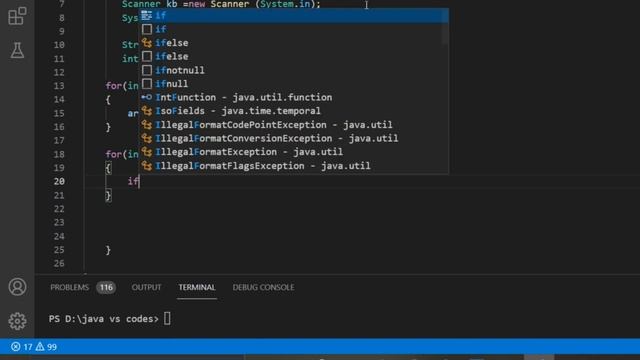
Task: Switch to the PROBLEMS panel tab
Action: point(69,287)
